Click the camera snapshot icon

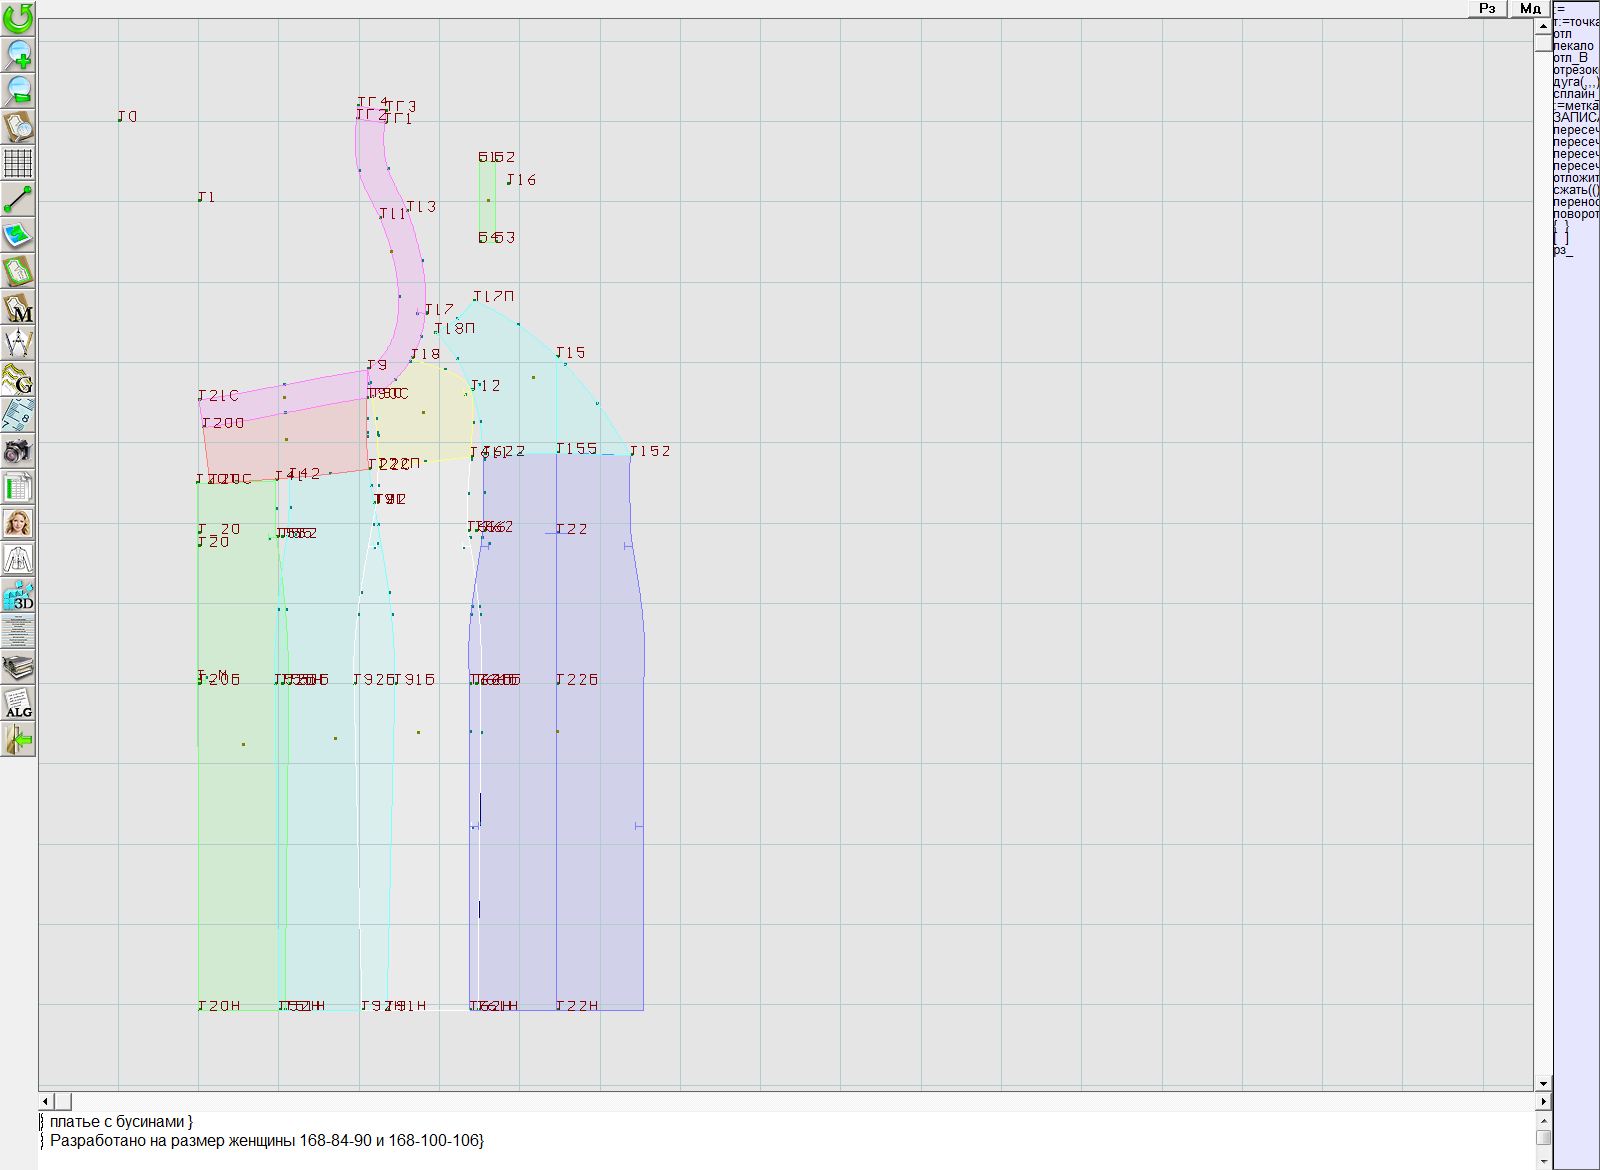18,451
